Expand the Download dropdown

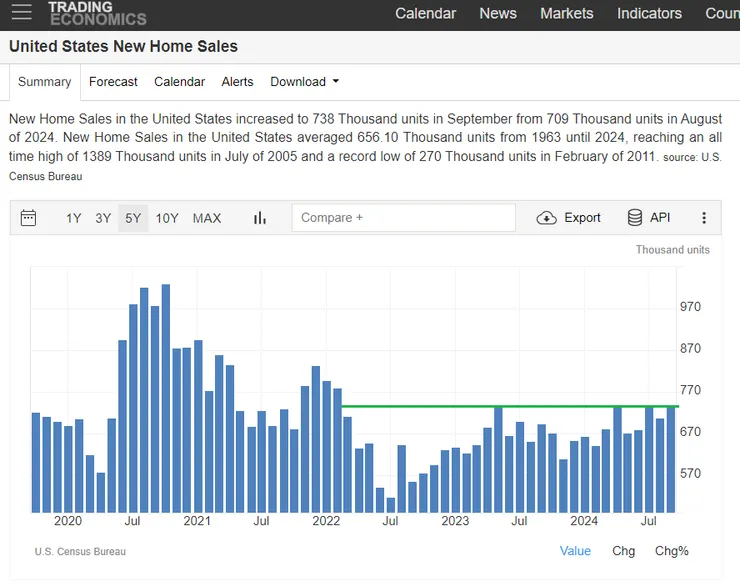[x=305, y=82]
